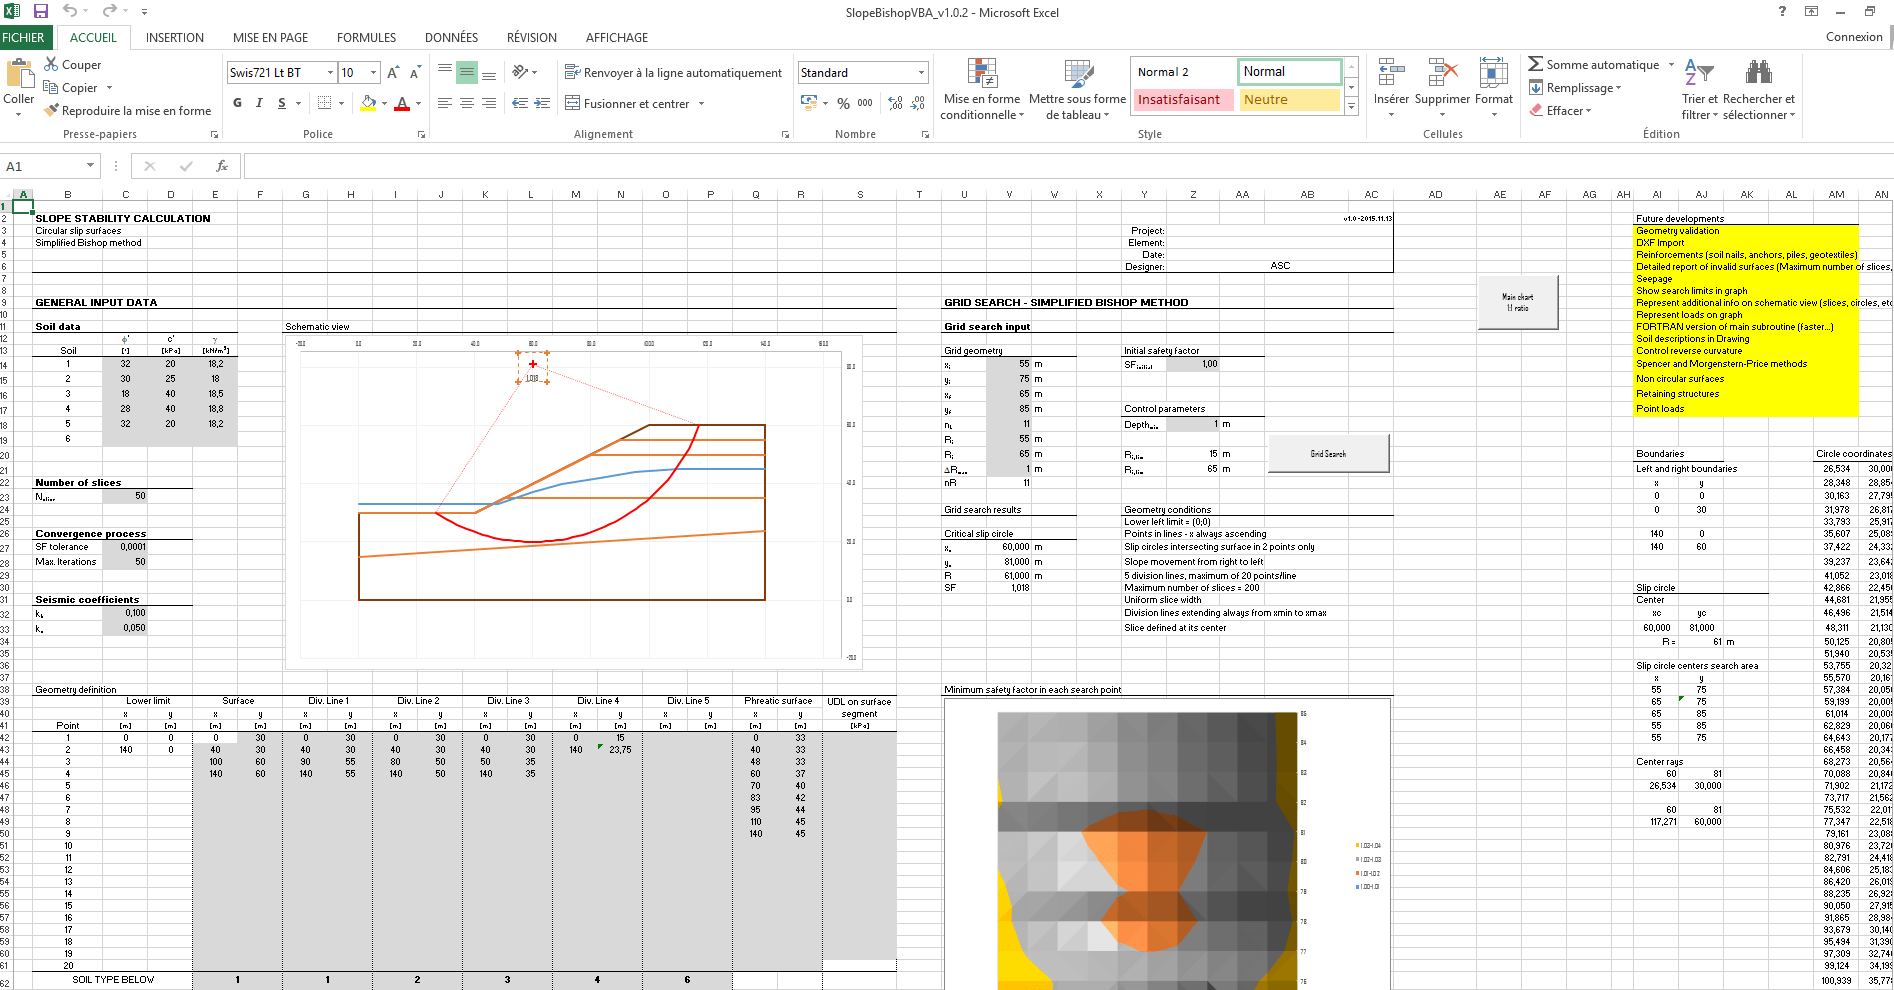Apply percent style format

(844, 103)
